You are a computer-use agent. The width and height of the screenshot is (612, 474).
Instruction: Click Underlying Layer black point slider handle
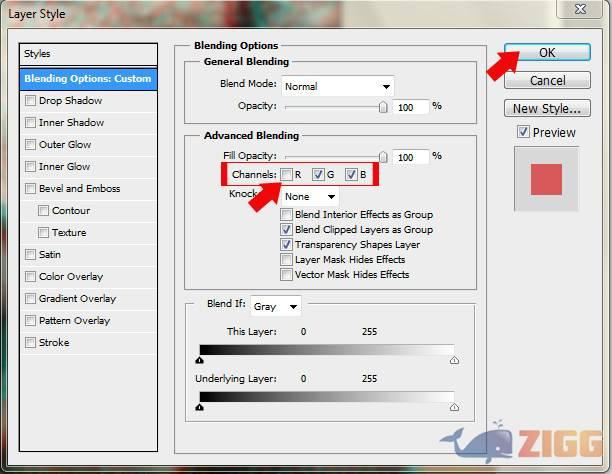pos(200,407)
